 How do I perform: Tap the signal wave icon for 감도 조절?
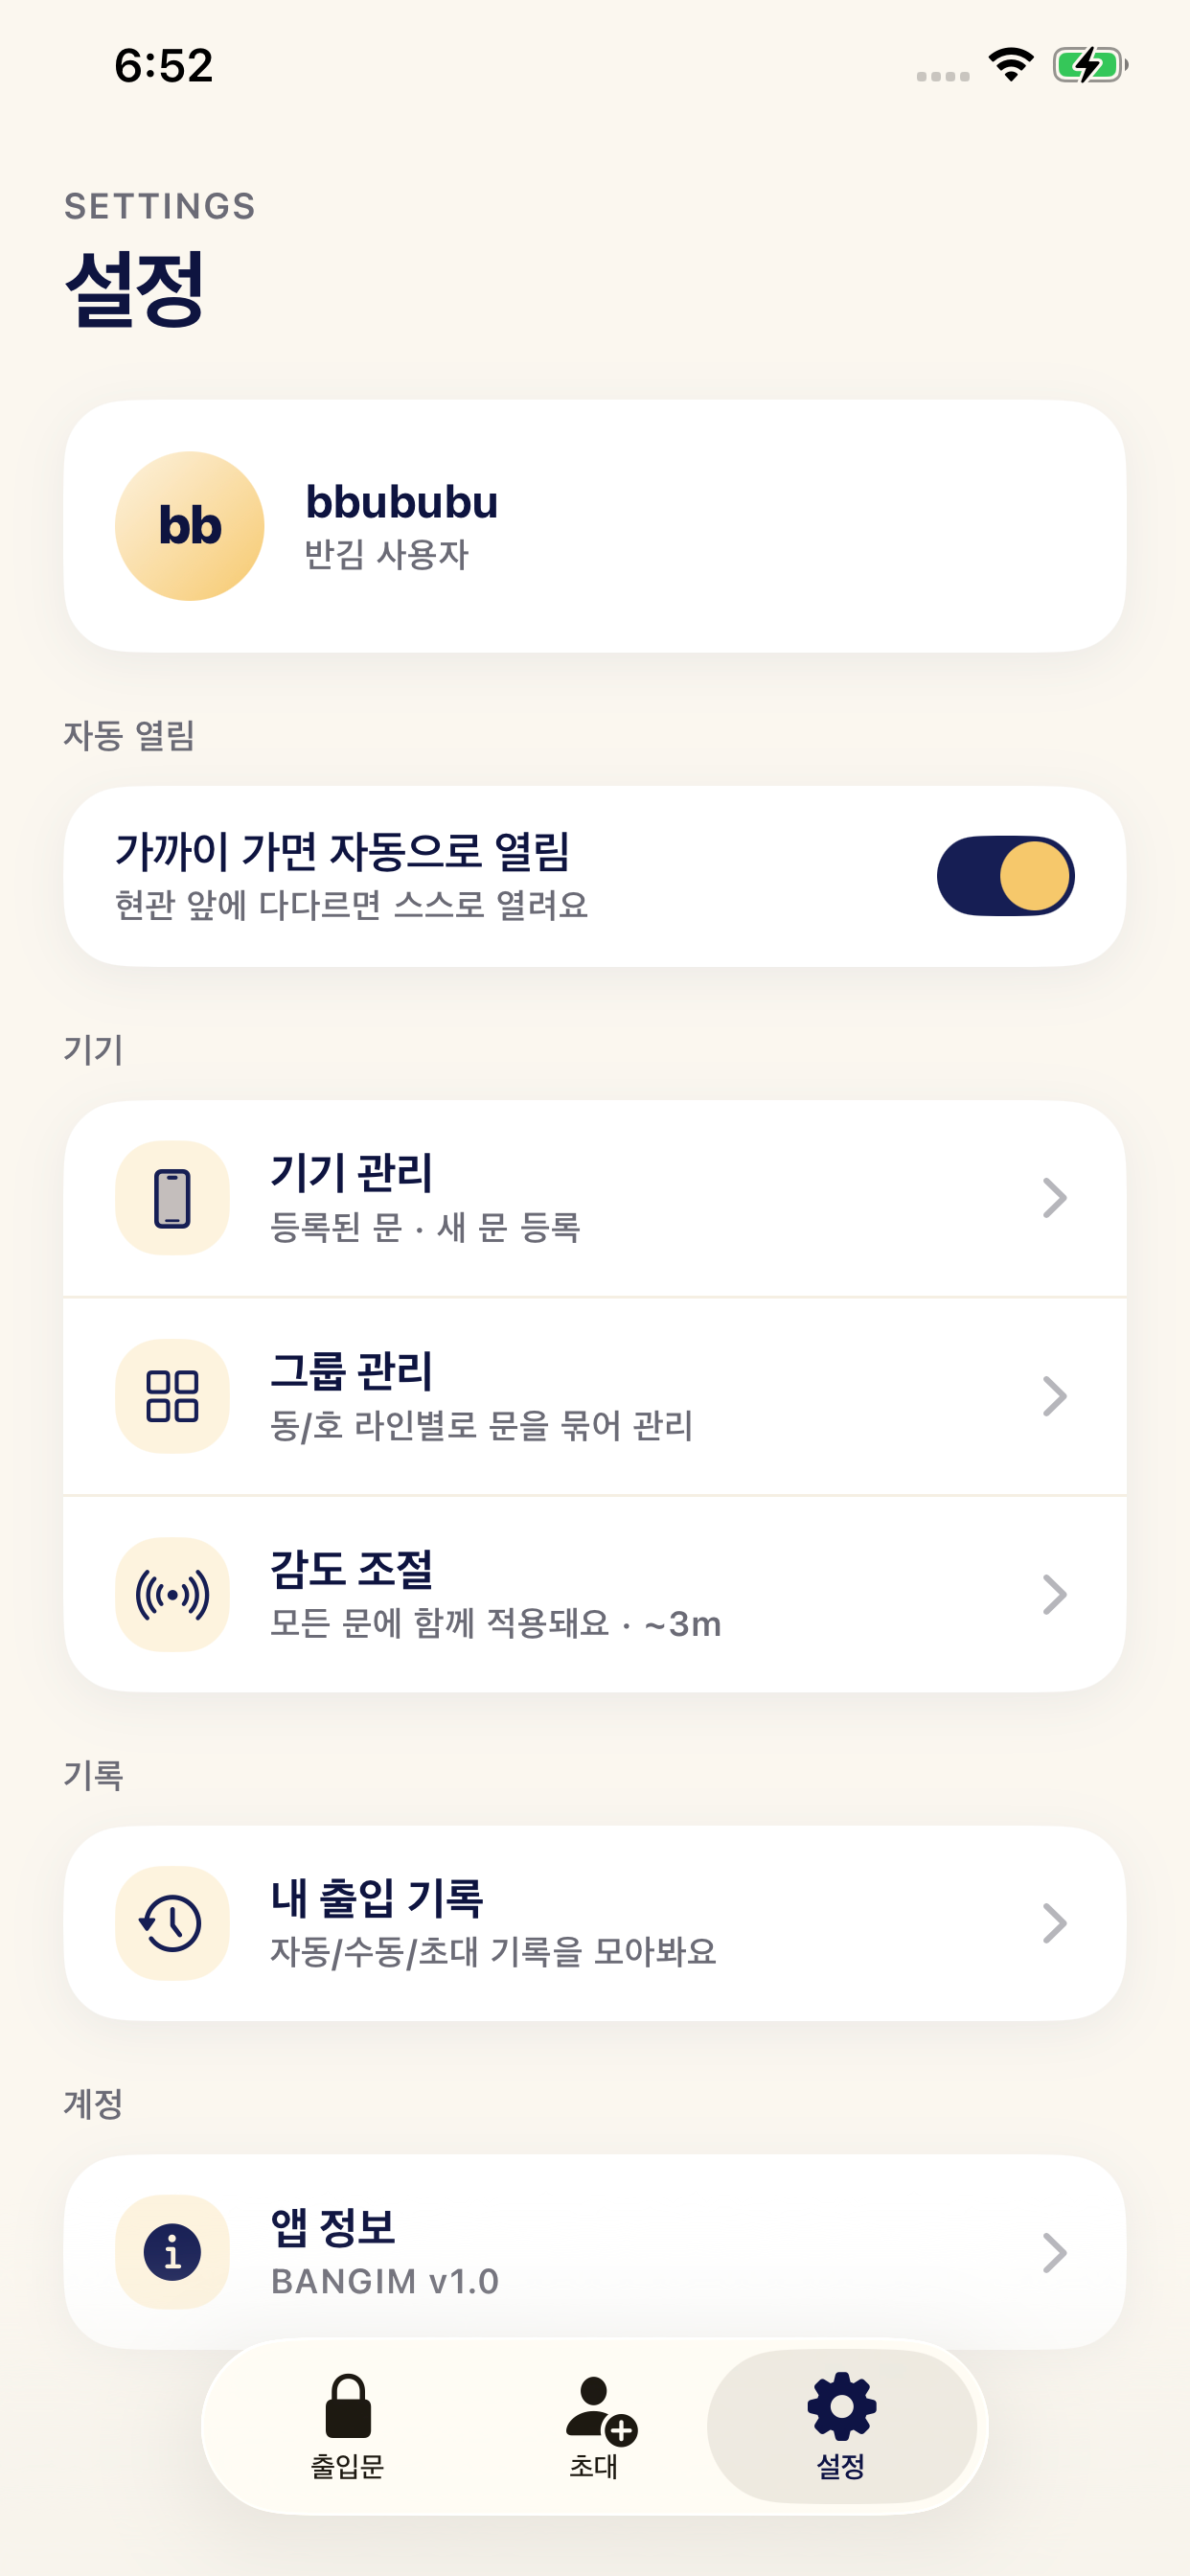click(x=172, y=1594)
